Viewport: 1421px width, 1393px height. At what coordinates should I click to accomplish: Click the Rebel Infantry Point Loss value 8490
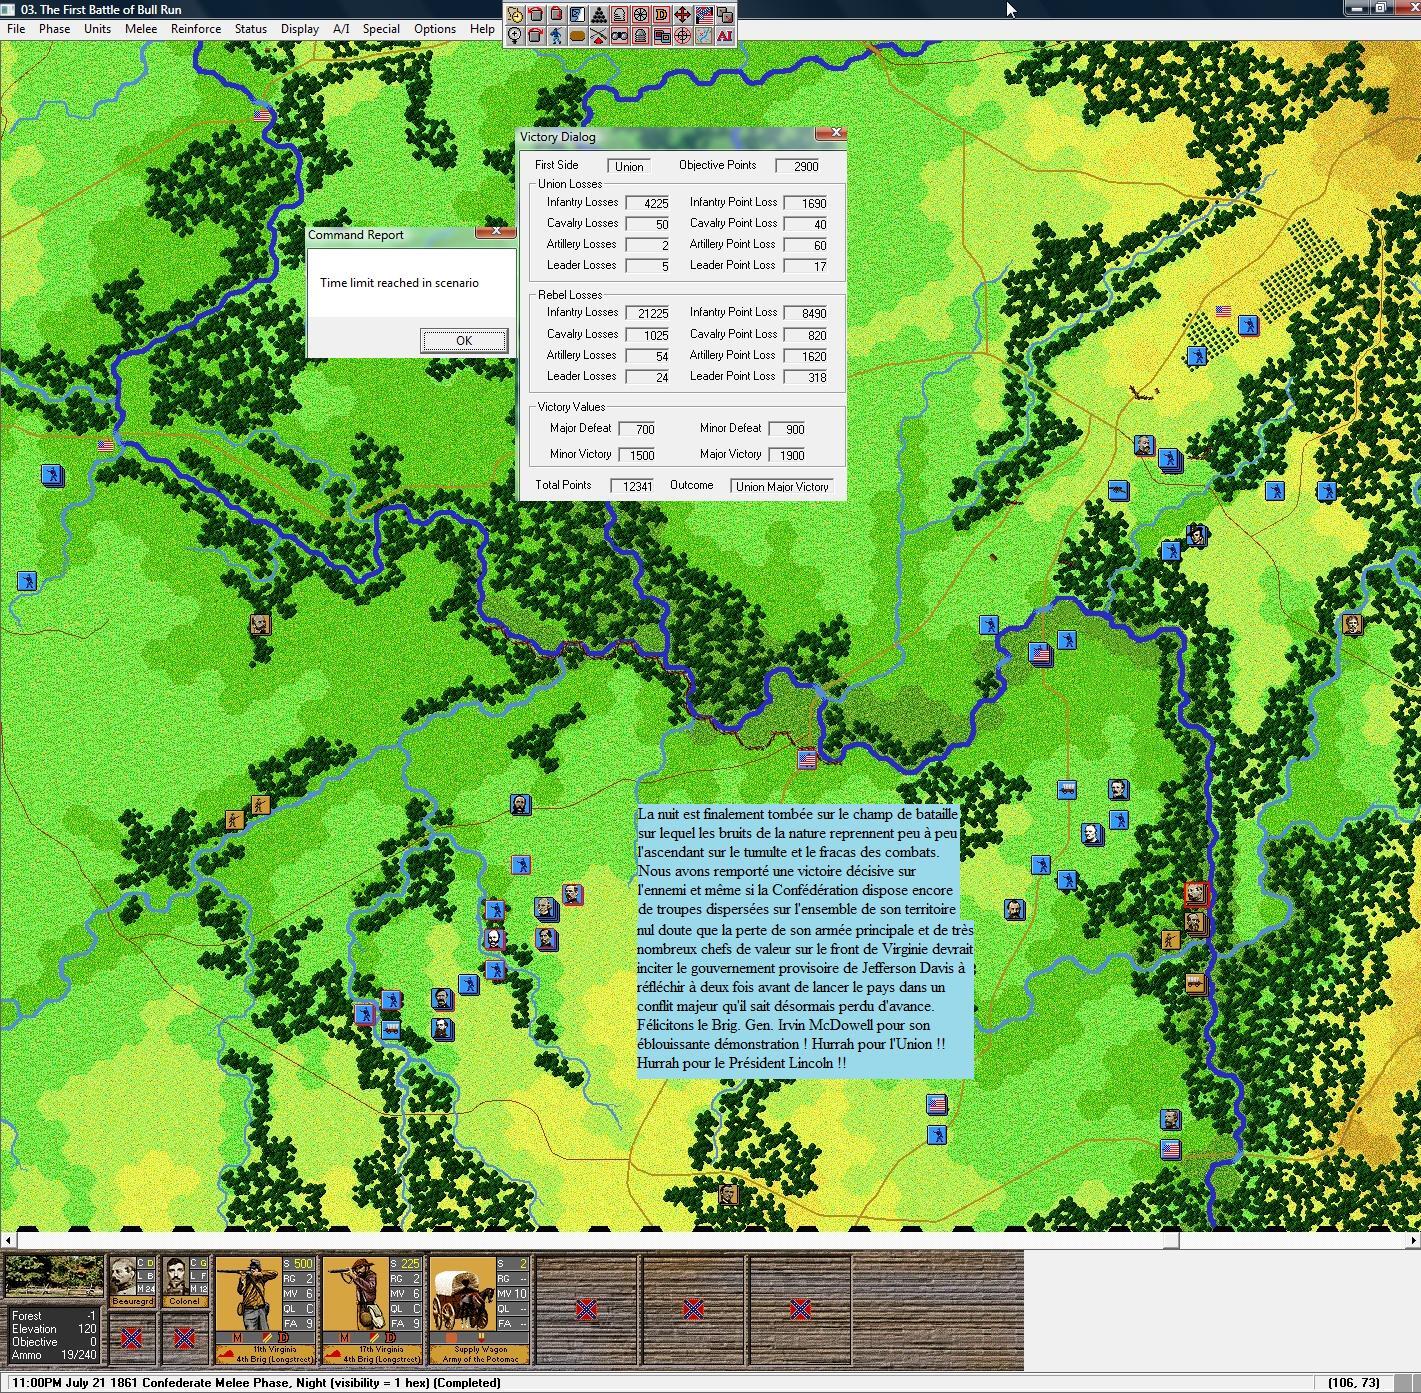(807, 313)
